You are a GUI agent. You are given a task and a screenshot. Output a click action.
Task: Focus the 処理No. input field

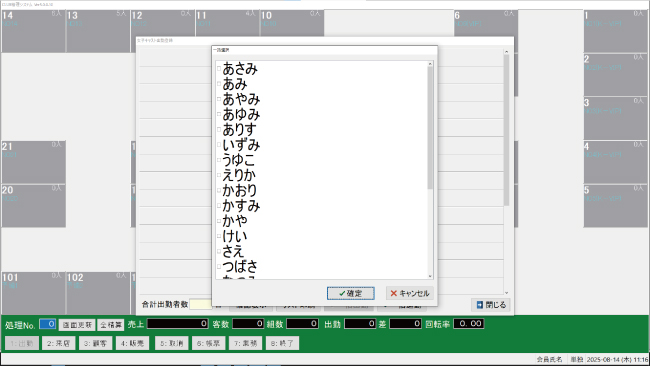48,324
